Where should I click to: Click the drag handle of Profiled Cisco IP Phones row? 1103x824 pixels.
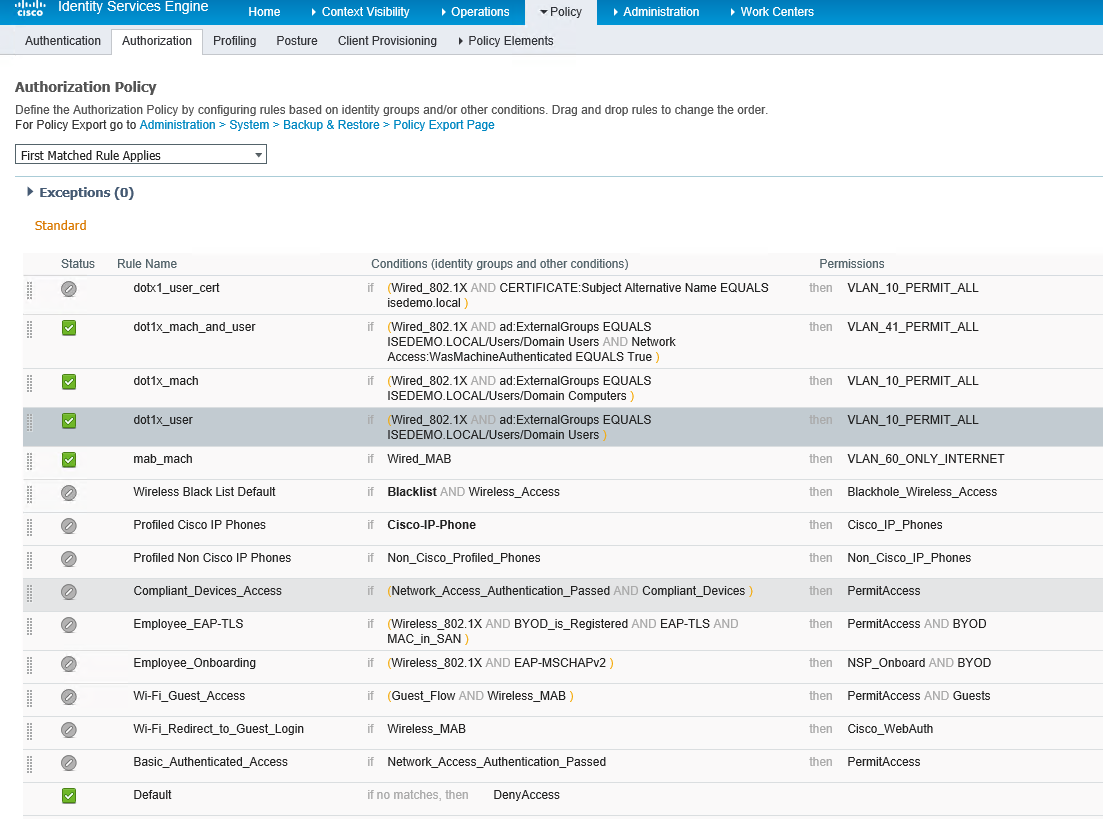coord(30,528)
